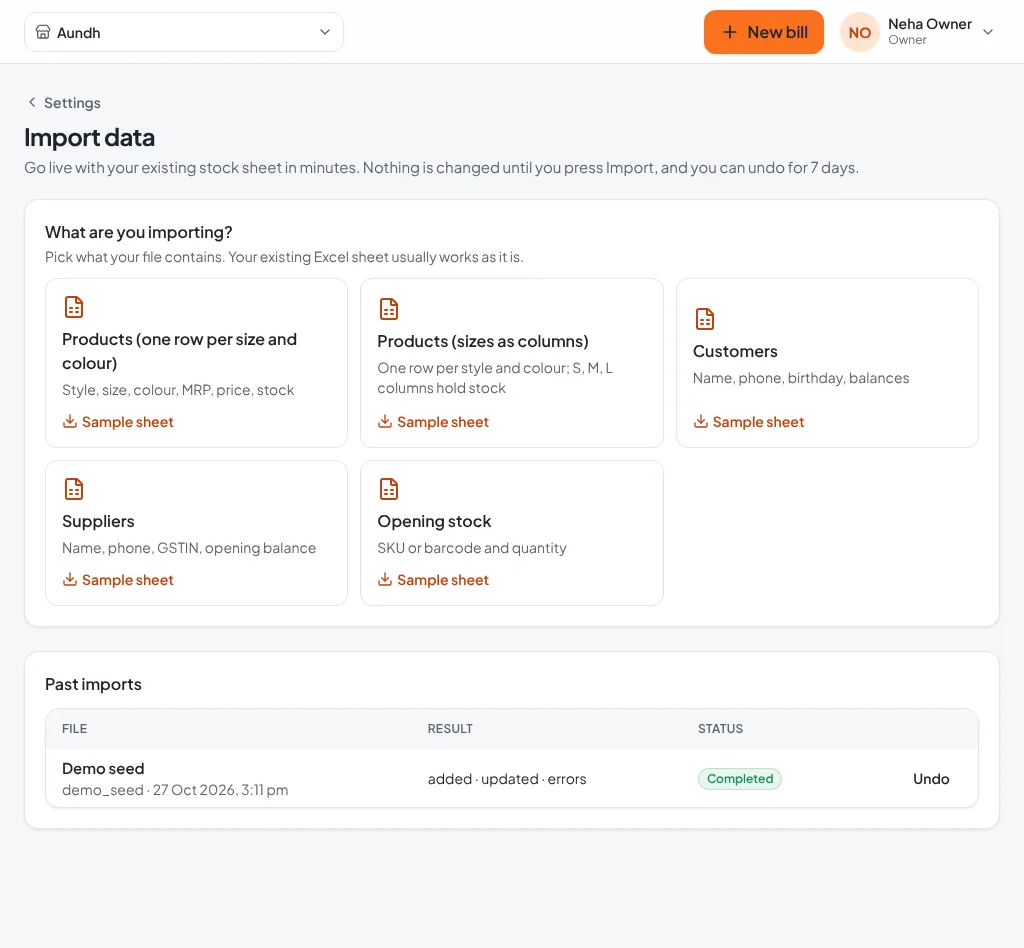The height and width of the screenshot is (948, 1024).
Task: Click Name, phone, birthday, balances text
Action: (801, 378)
